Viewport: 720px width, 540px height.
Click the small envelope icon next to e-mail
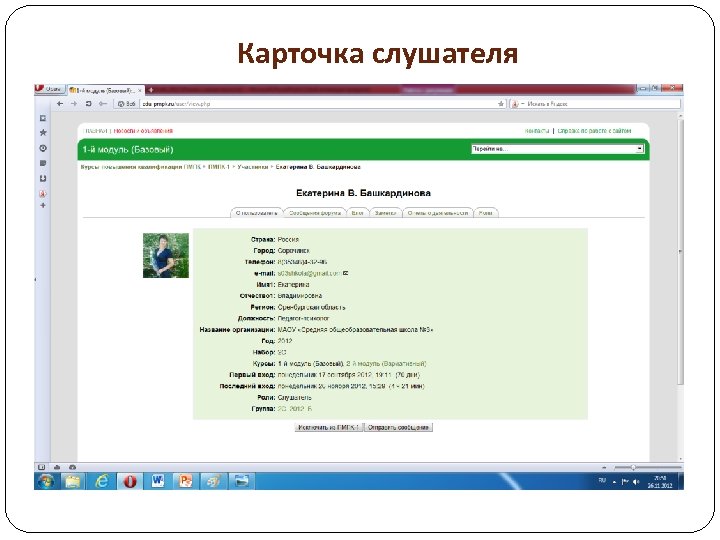(x=345, y=273)
